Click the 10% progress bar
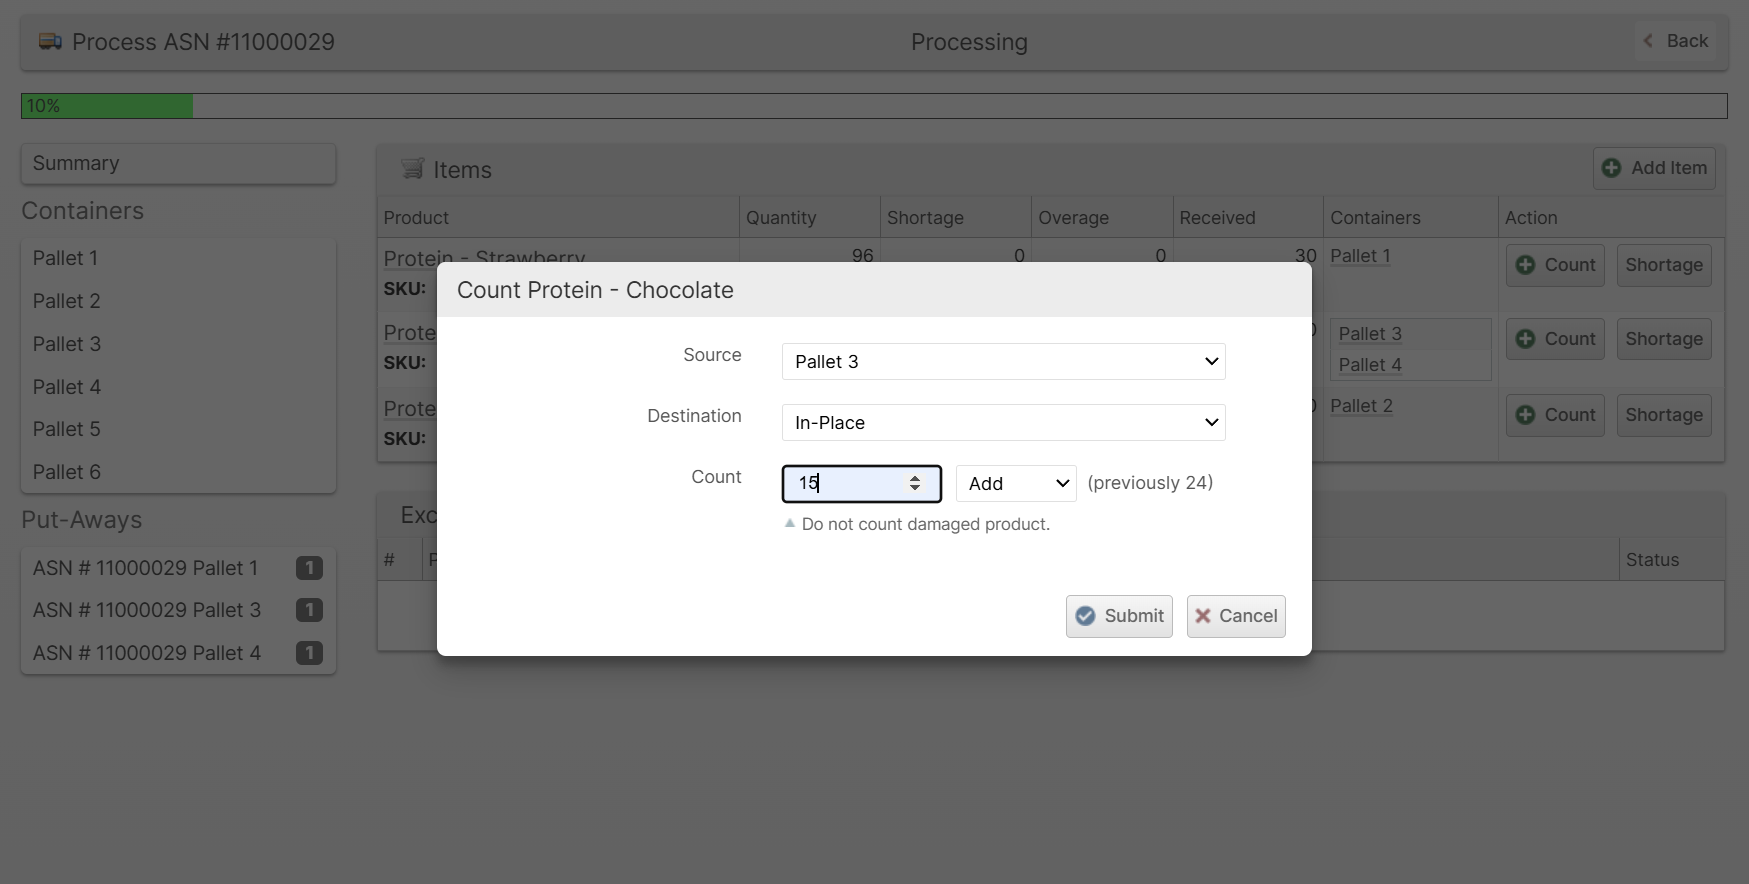This screenshot has width=1749, height=884. (x=873, y=106)
